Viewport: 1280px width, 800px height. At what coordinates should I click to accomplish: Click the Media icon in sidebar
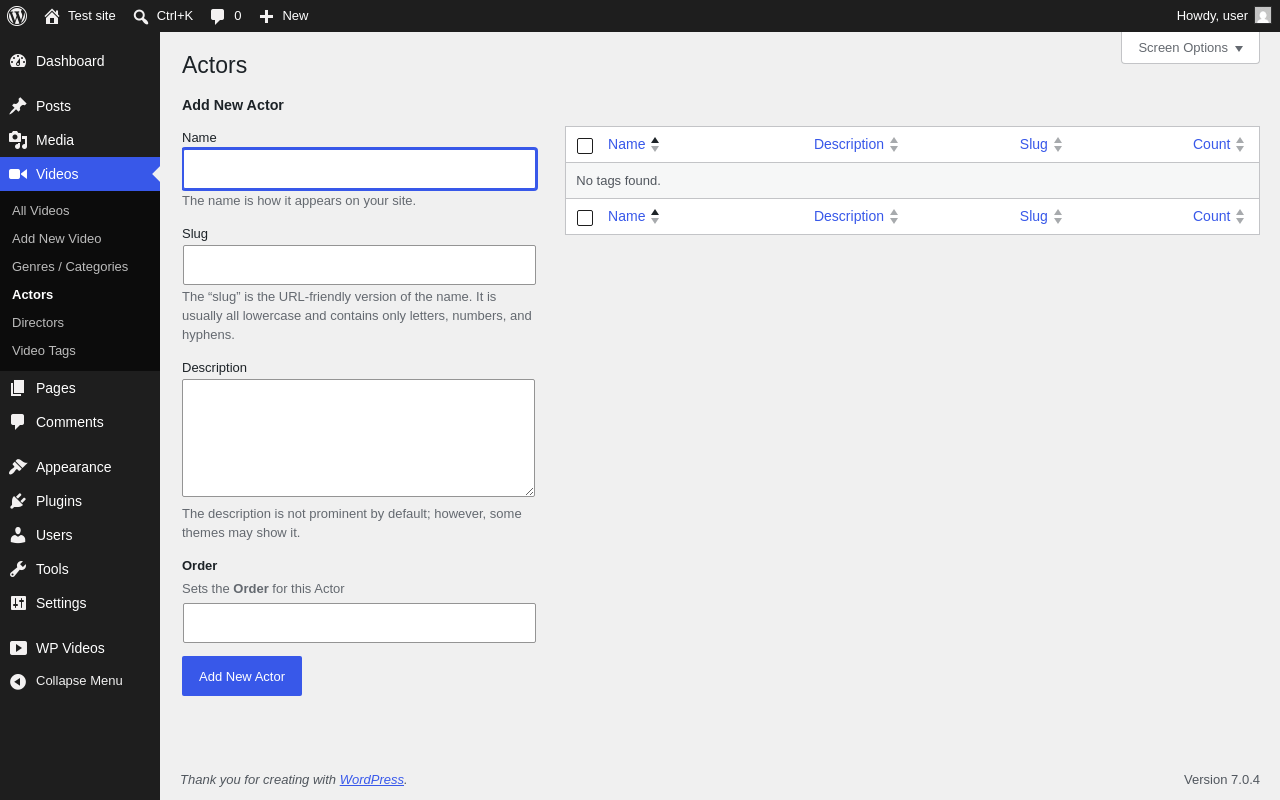(18, 140)
